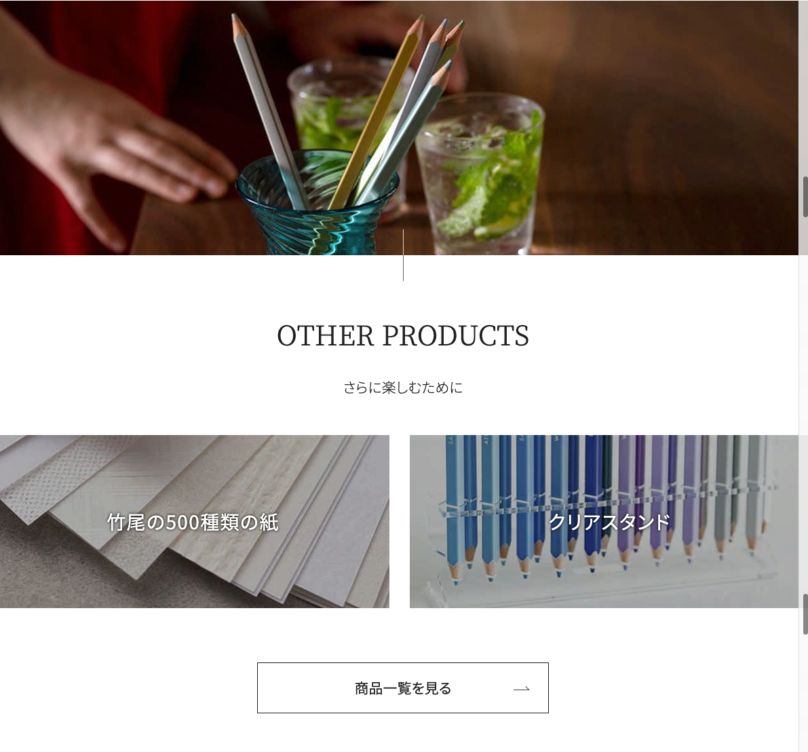
Task: Select the OTHER PRODUCTS heading
Action: click(403, 336)
